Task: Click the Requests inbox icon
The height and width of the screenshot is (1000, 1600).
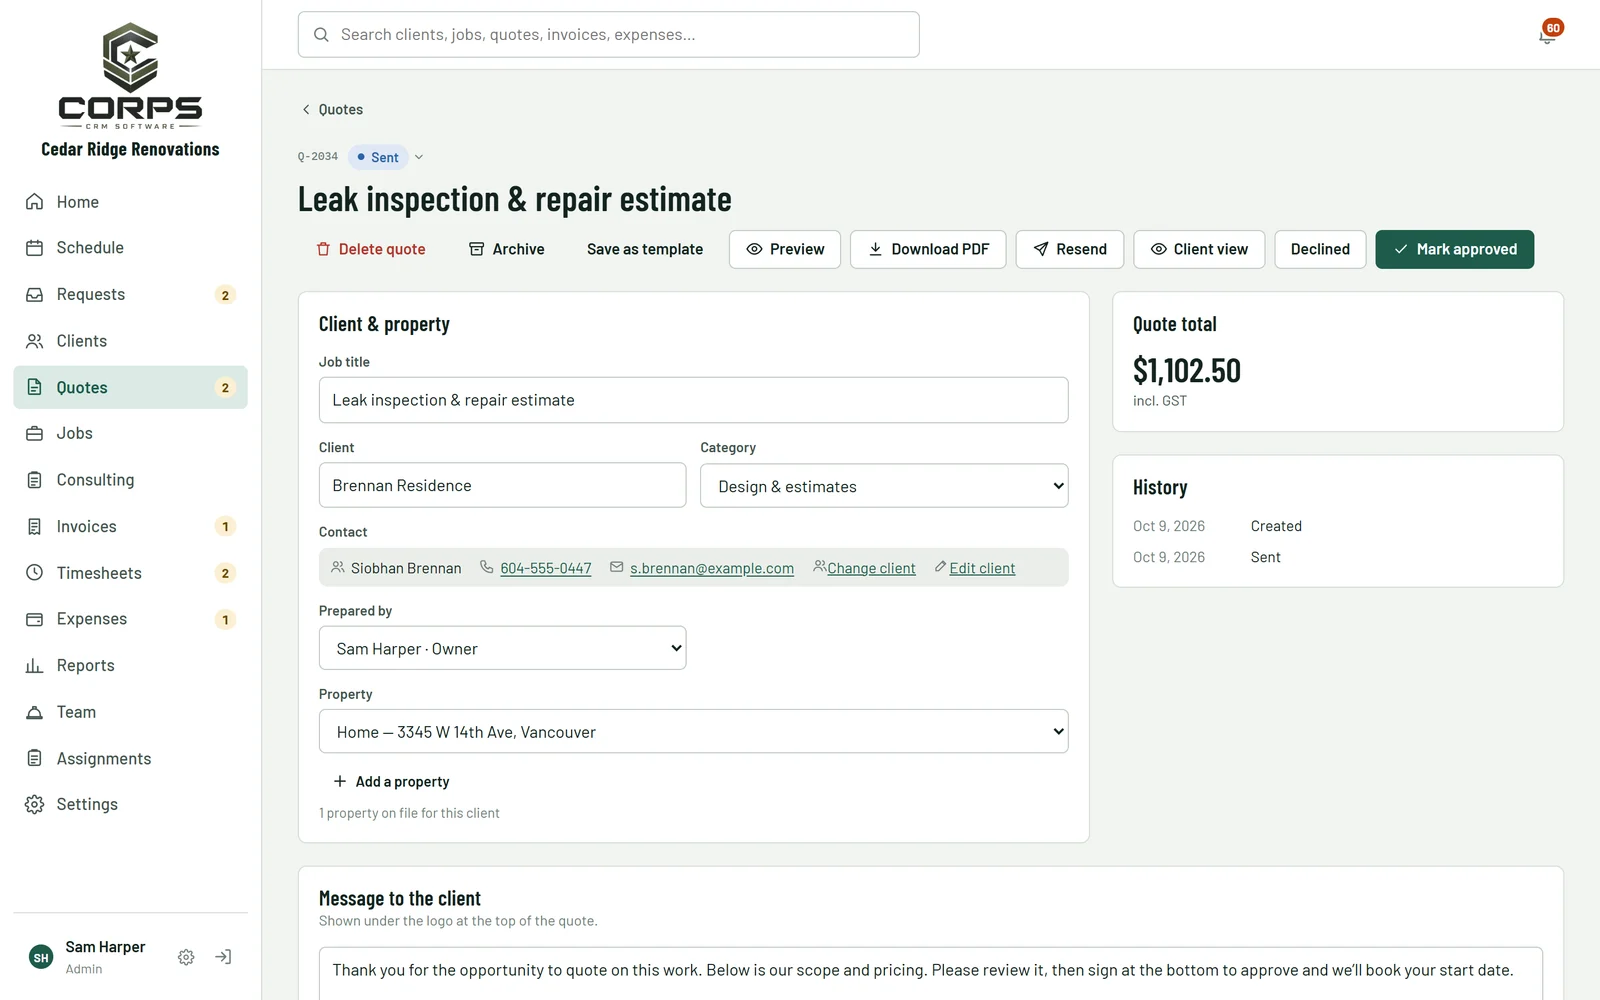Action: [35, 295]
